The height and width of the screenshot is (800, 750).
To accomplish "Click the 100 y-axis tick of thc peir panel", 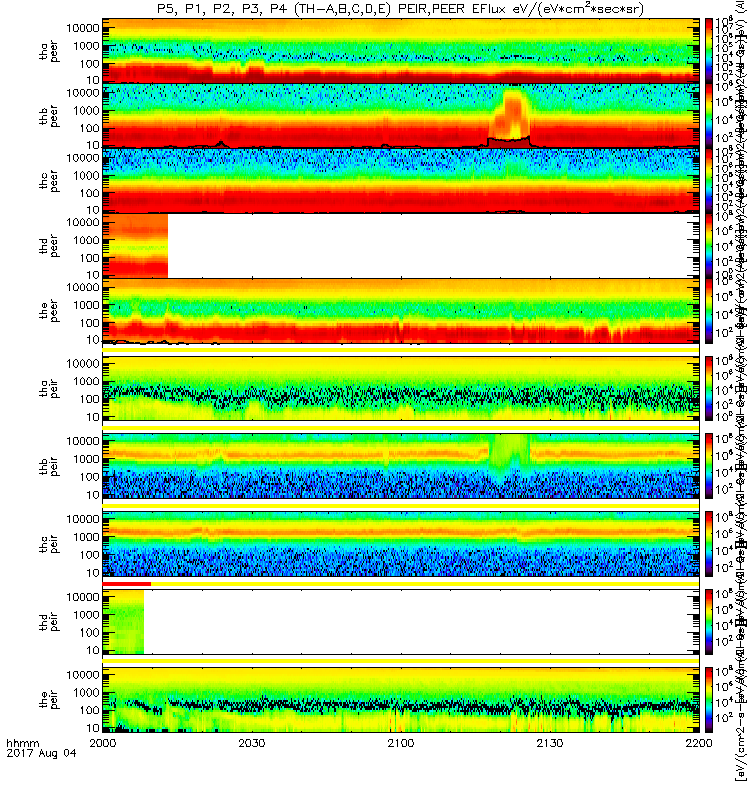I will coord(89,555).
